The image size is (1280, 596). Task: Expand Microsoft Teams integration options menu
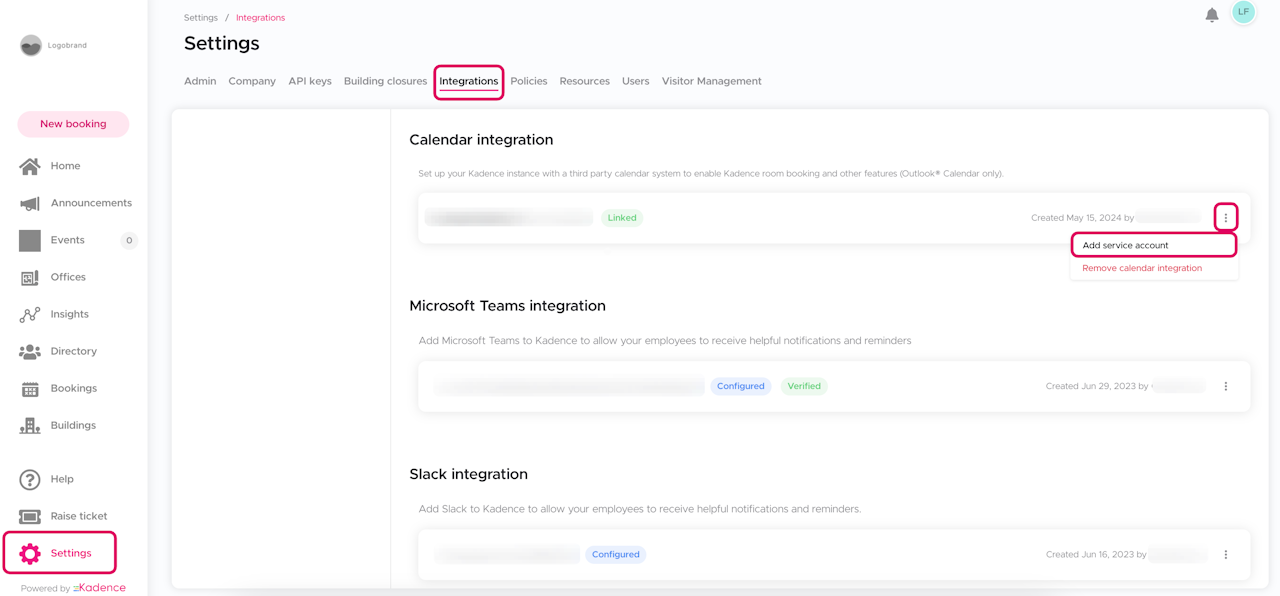click(x=1226, y=386)
